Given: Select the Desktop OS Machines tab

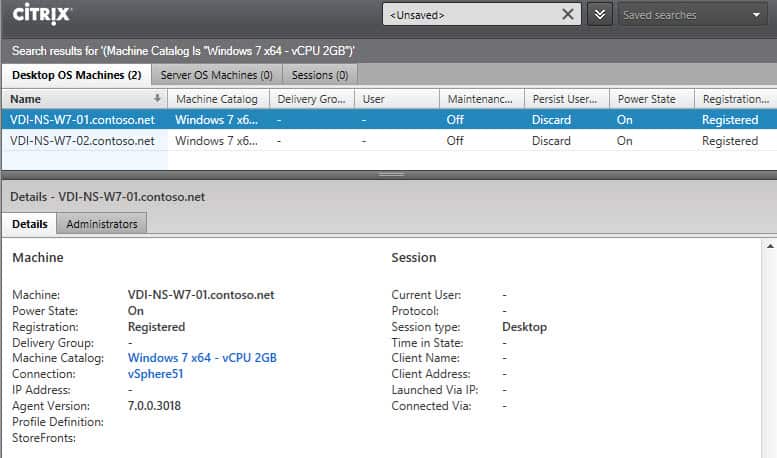Looking at the screenshot, I should tap(76, 75).
